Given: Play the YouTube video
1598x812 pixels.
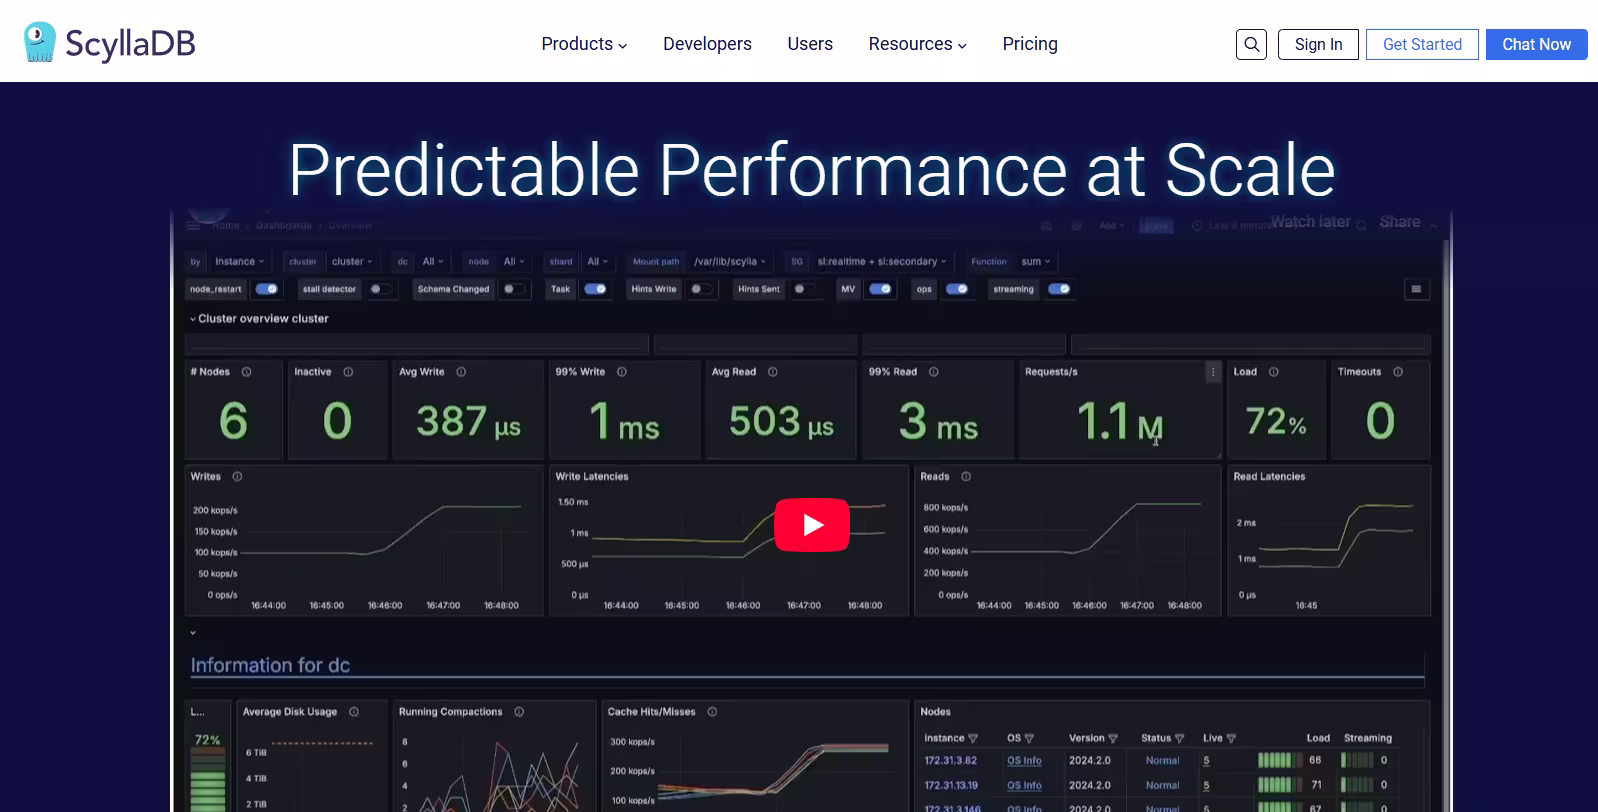Looking at the screenshot, I should pos(812,524).
